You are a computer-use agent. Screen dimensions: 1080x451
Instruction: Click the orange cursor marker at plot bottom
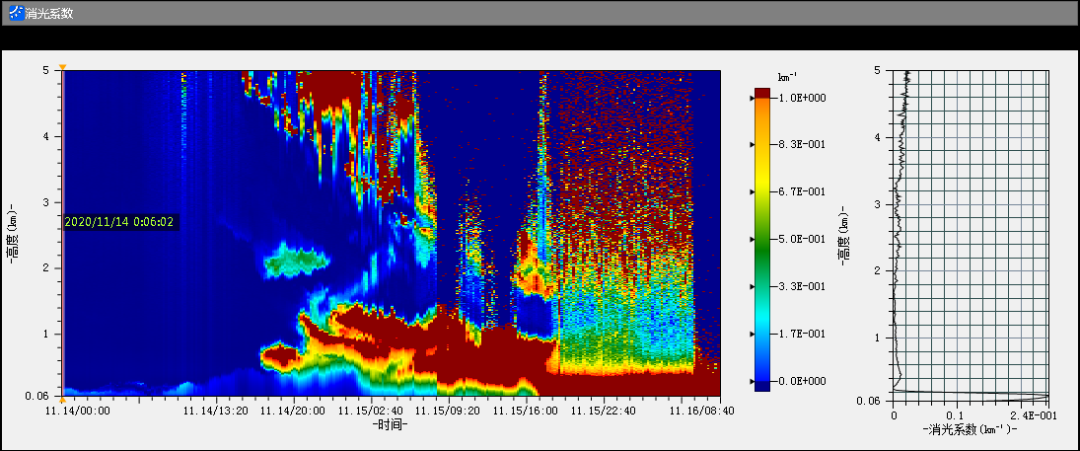(62, 398)
